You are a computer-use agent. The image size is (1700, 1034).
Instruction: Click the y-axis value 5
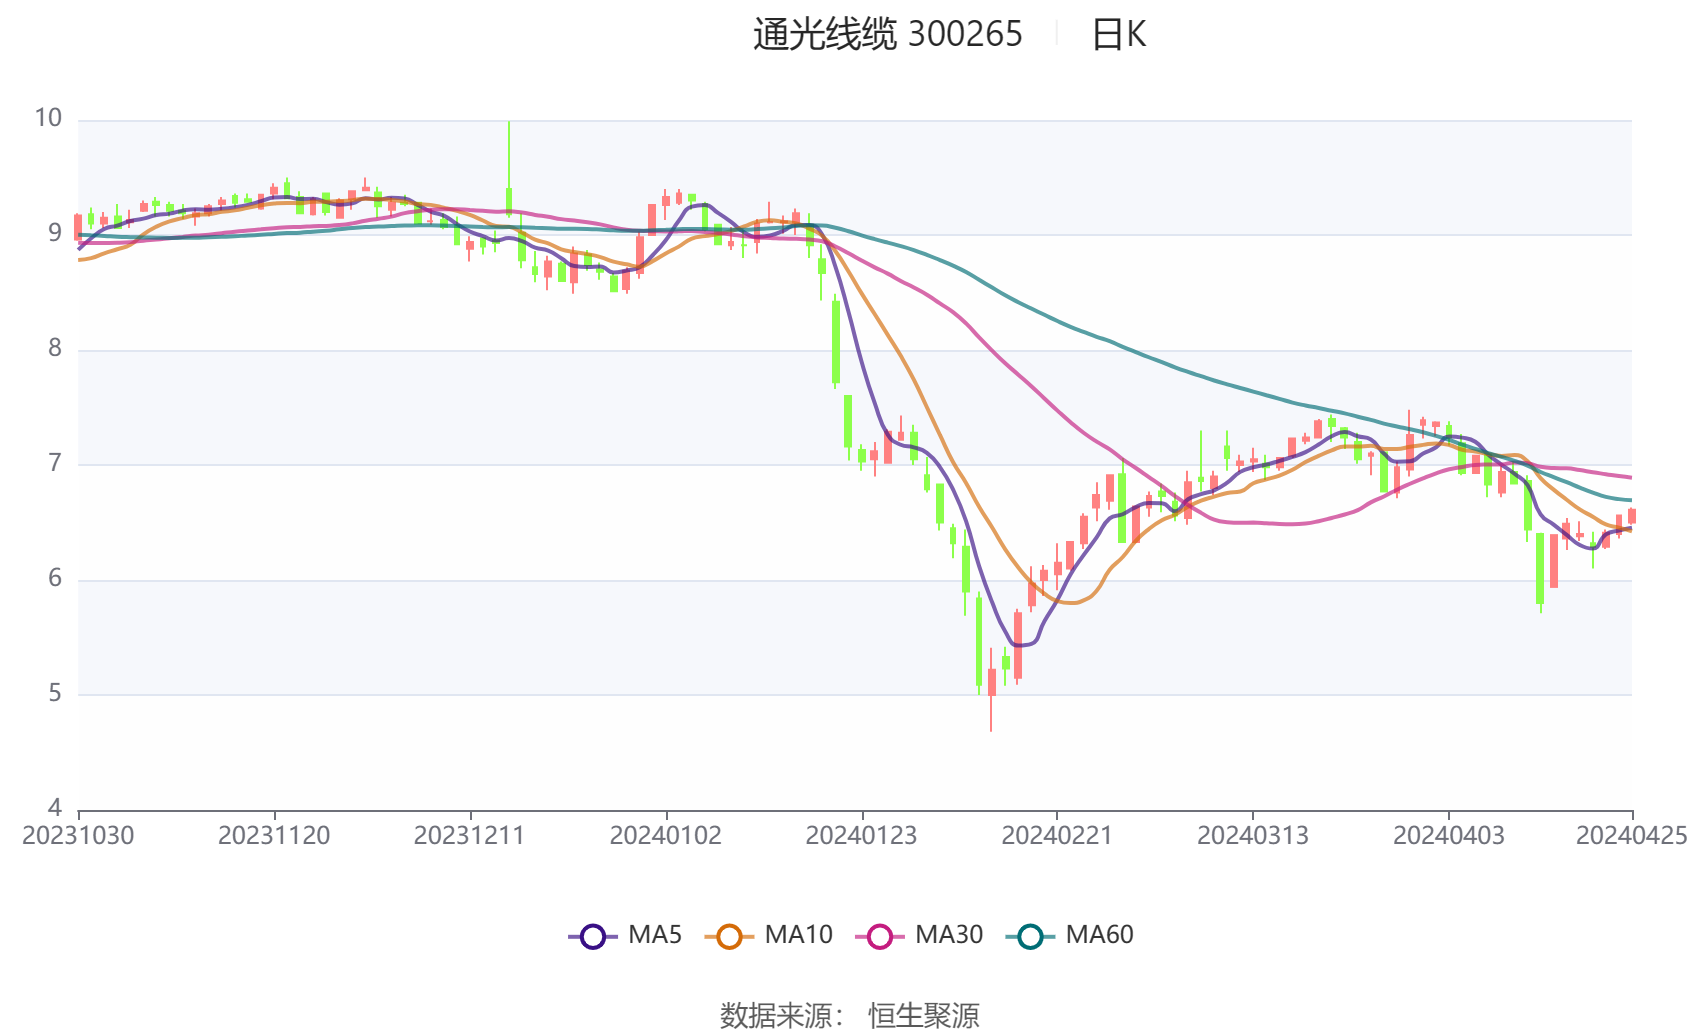tap(55, 694)
